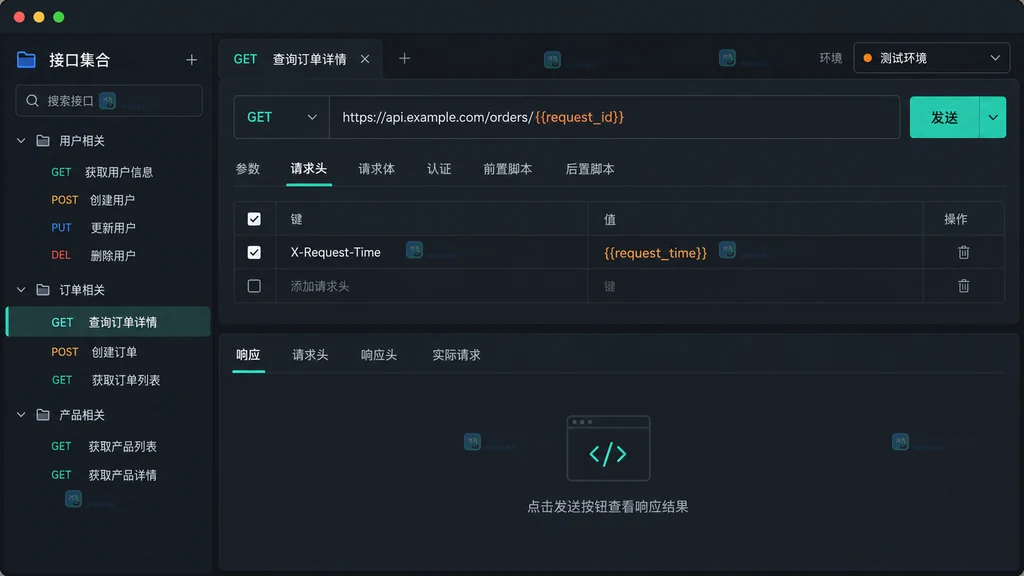Collapse the 产品相关 group chevron
This screenshot has height=576, width=1024.
(x=21, y=415)
